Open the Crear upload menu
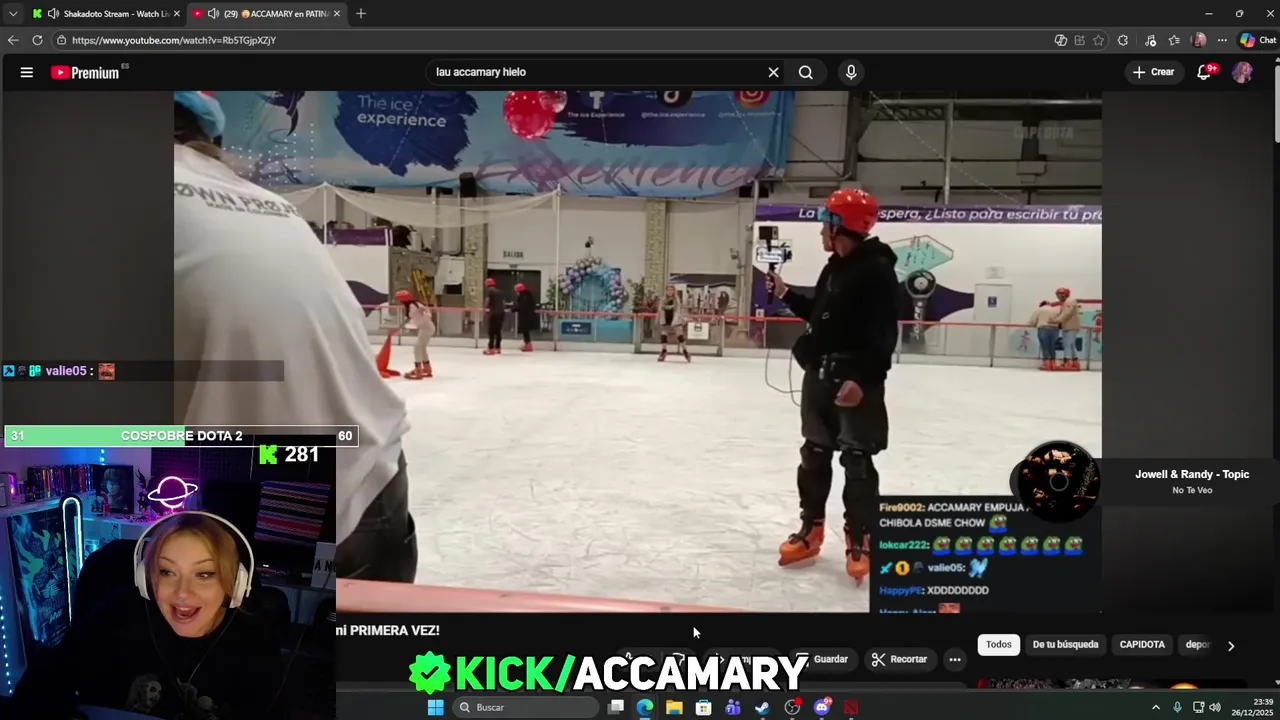The image size is (1280, 720). click(1154, 72)
